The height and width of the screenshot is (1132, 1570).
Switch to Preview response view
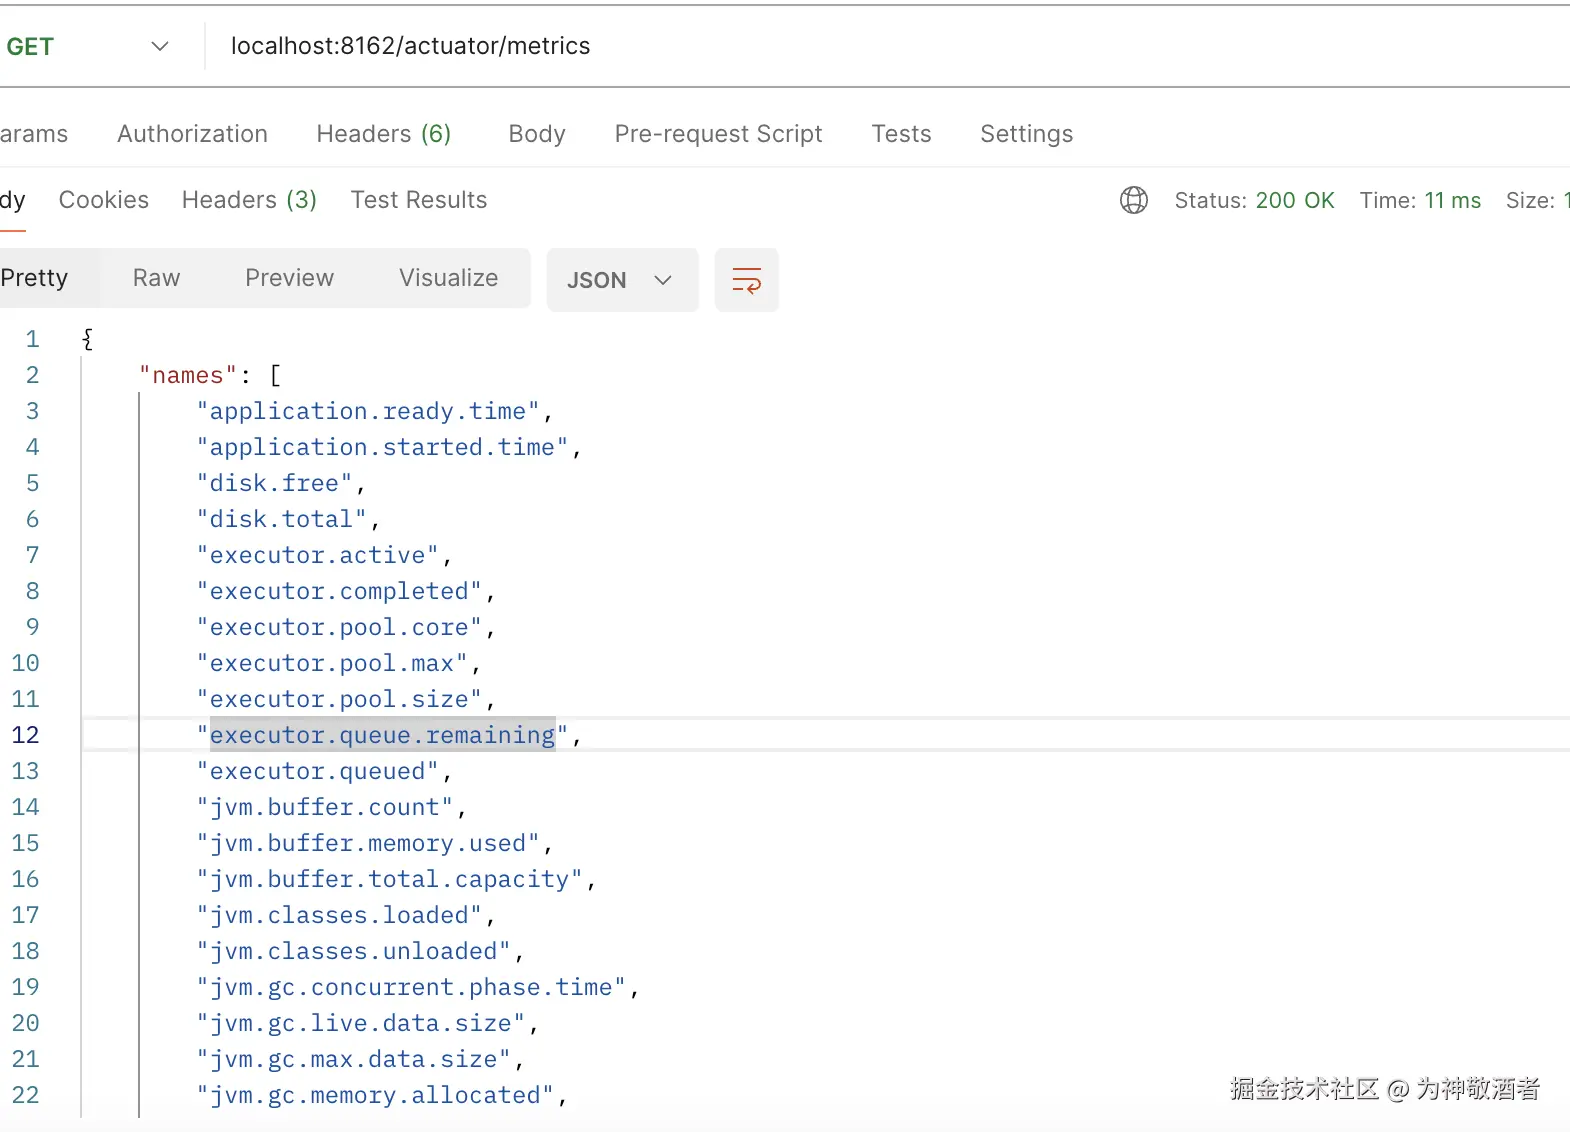tap(289, 278)
